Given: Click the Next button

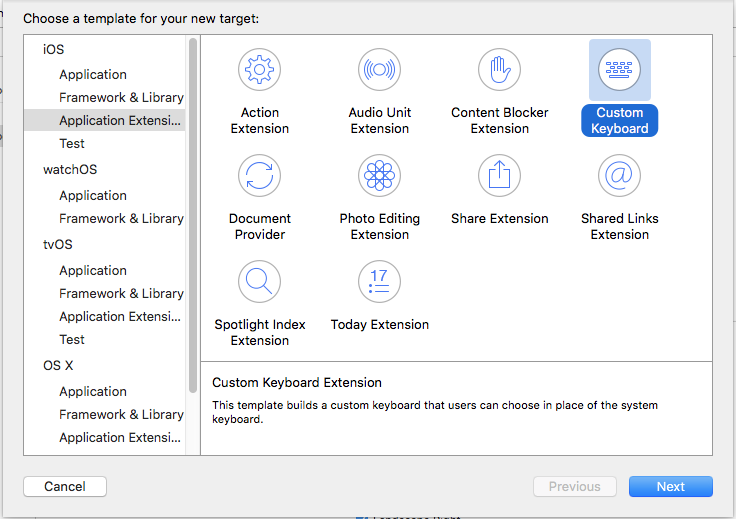Looking at the screenshot, I should (x=670, y=487).
